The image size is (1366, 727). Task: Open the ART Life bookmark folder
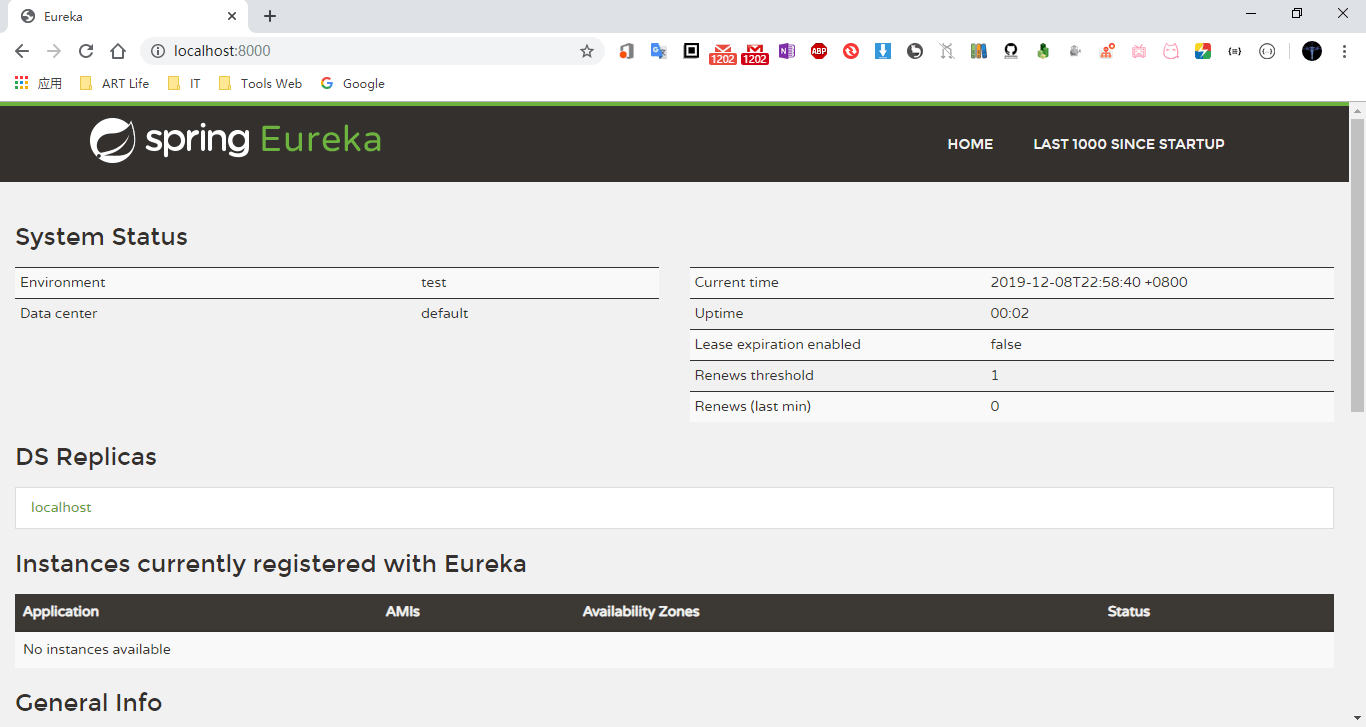[x=114, y=83]
